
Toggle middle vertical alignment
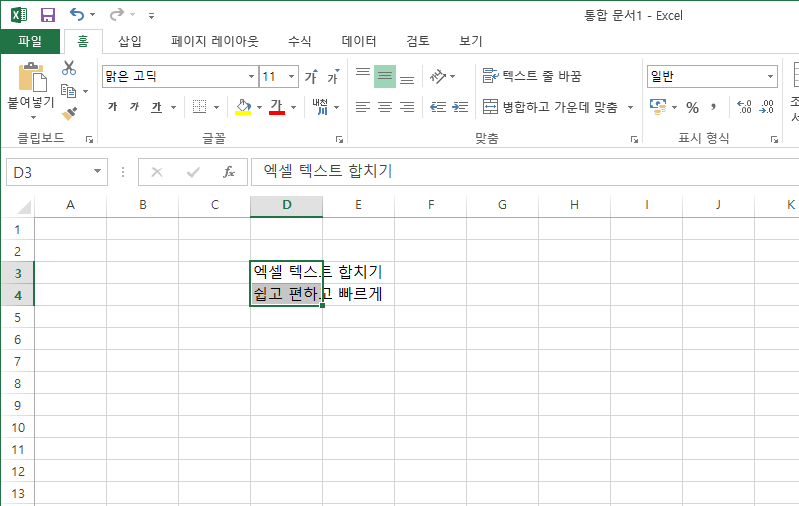[x=385, y=76]
